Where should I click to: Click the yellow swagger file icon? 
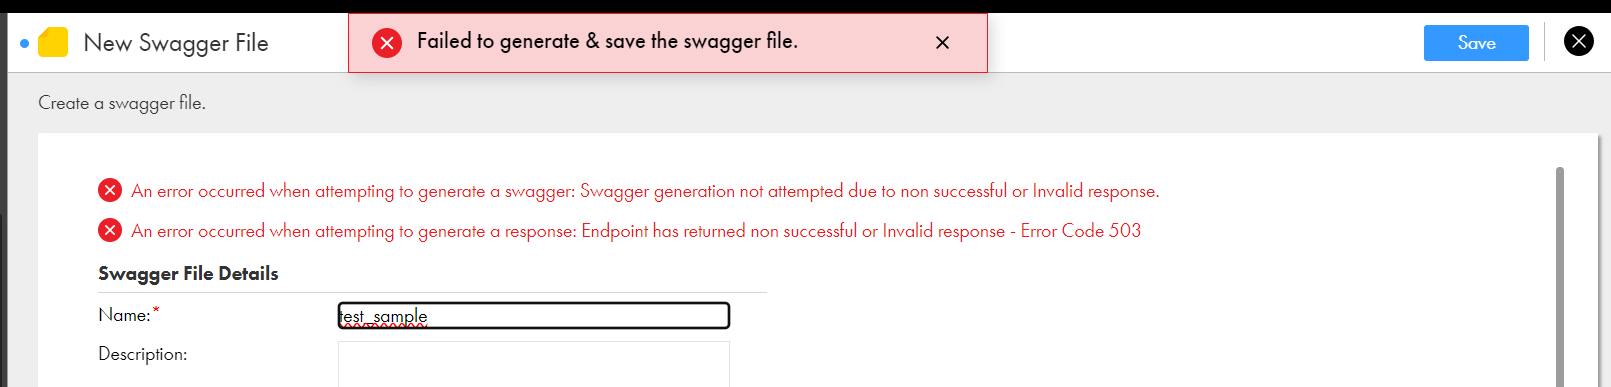tap(53, 43)
